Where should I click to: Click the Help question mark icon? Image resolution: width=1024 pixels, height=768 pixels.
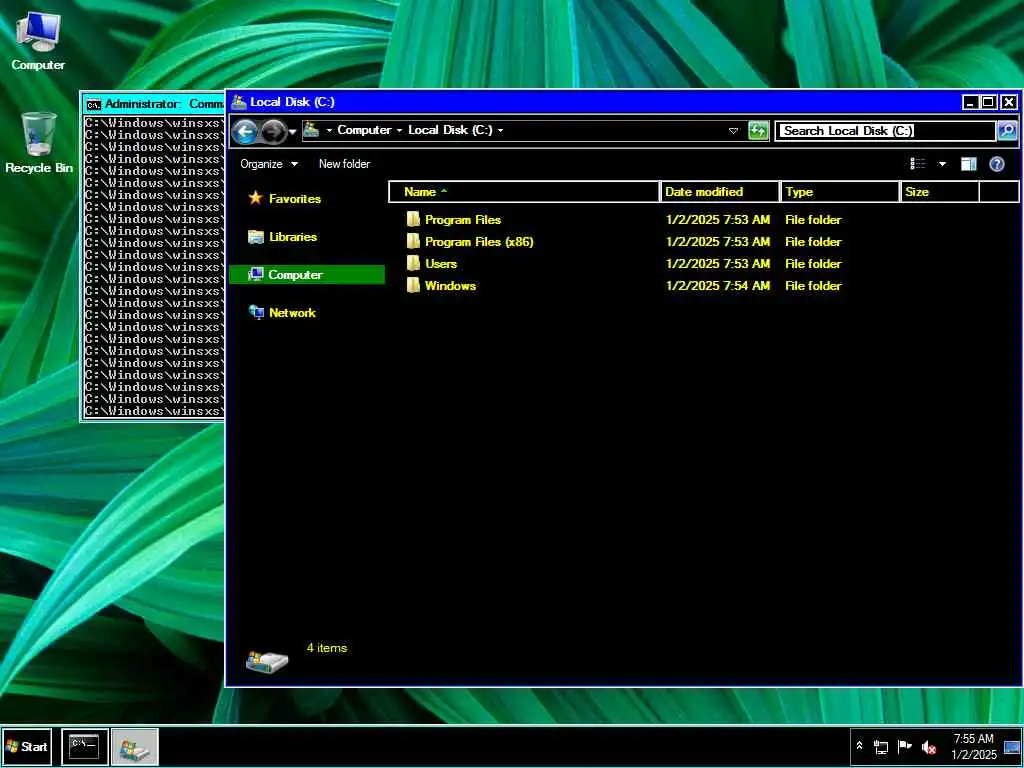click(x=997, y=164)
